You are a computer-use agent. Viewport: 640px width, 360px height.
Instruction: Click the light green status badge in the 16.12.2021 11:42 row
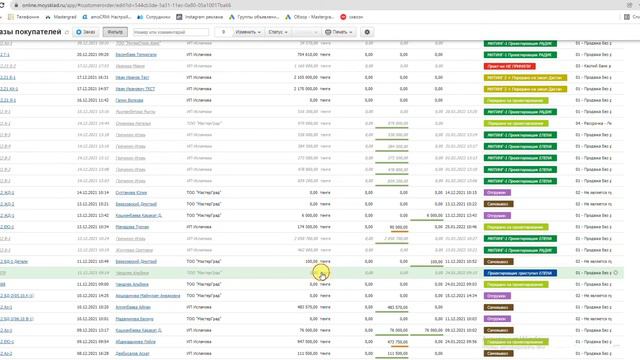pos(516,100)
